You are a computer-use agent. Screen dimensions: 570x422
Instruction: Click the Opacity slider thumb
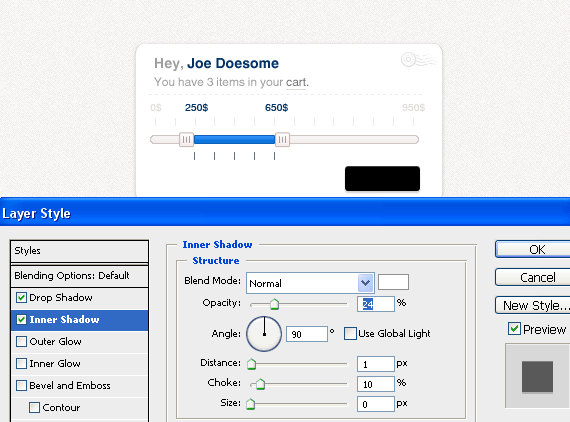click(x=274, y=304)
